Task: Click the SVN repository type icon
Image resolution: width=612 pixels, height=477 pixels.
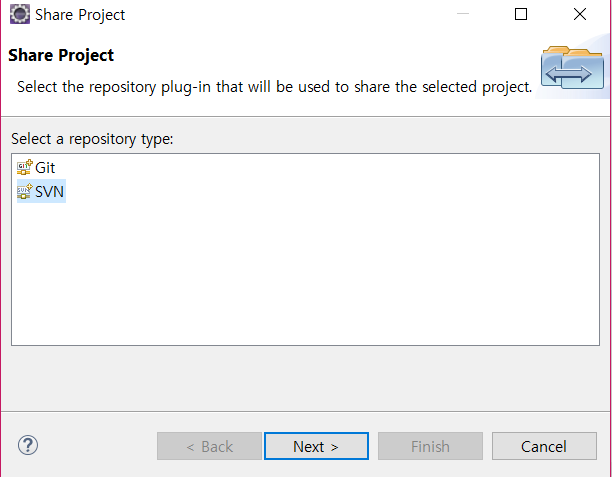Action: coord(25,191)
